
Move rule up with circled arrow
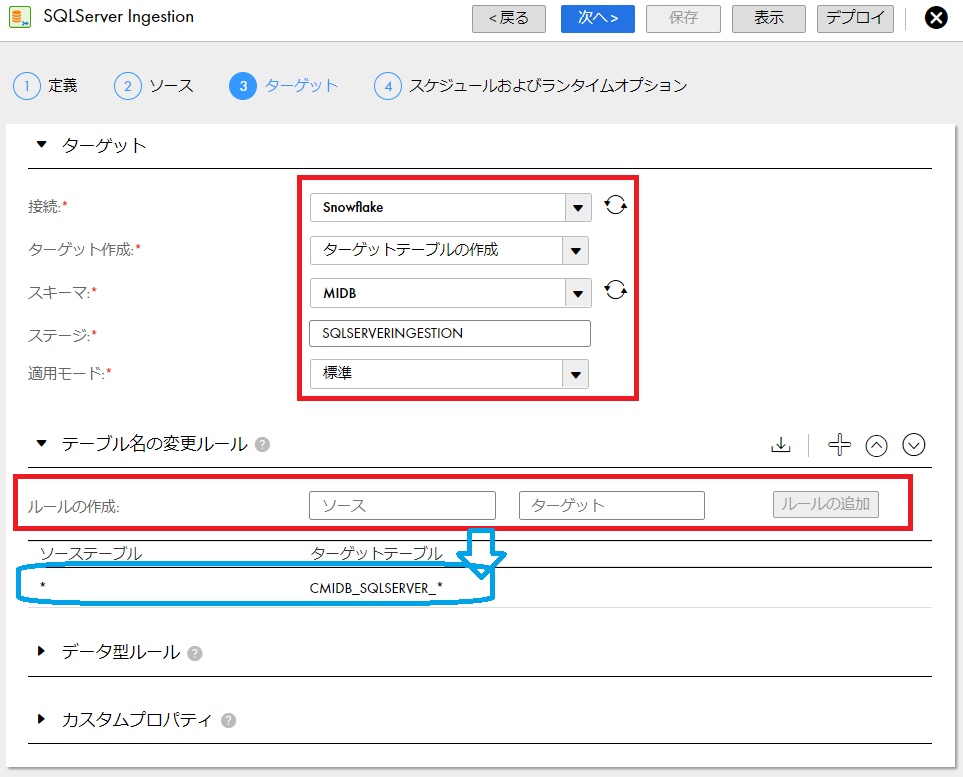click(876, 445)
